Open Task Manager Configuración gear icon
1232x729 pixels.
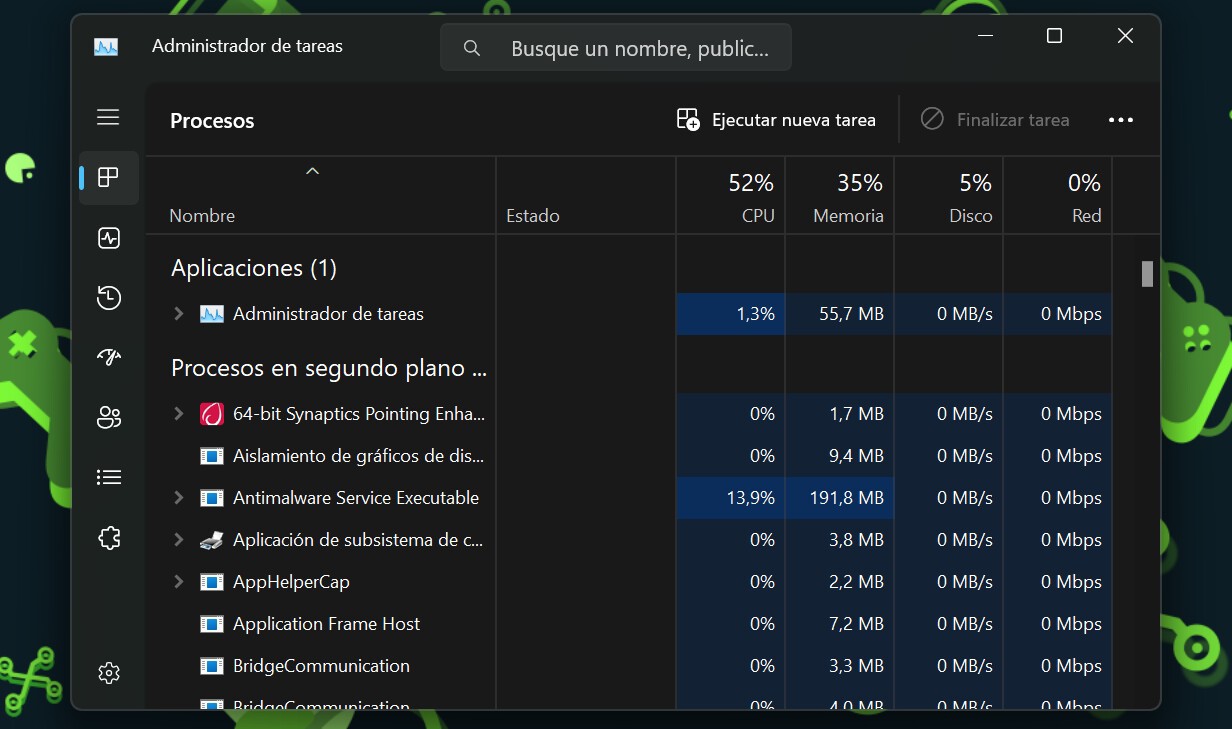[108, 672]
